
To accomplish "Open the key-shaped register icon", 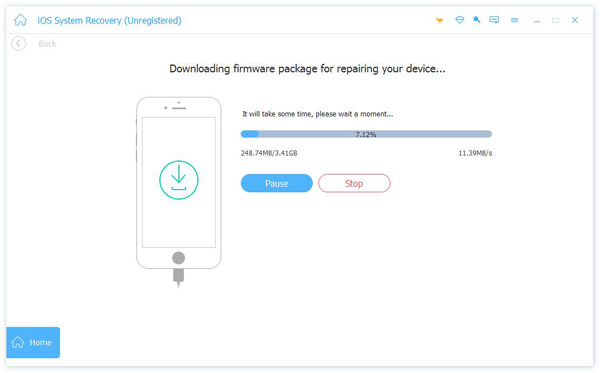I will point(477,20).
